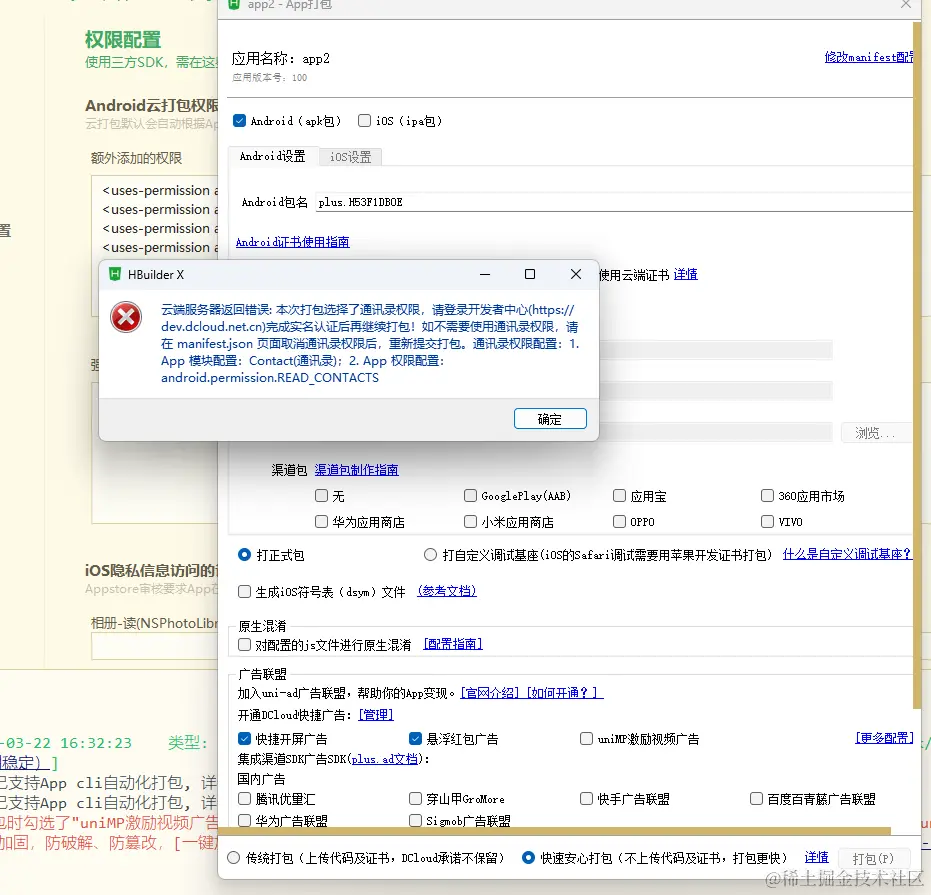
Task: Click the 打包(P) button
Action: pyautogui.click(x=874, y=857)
